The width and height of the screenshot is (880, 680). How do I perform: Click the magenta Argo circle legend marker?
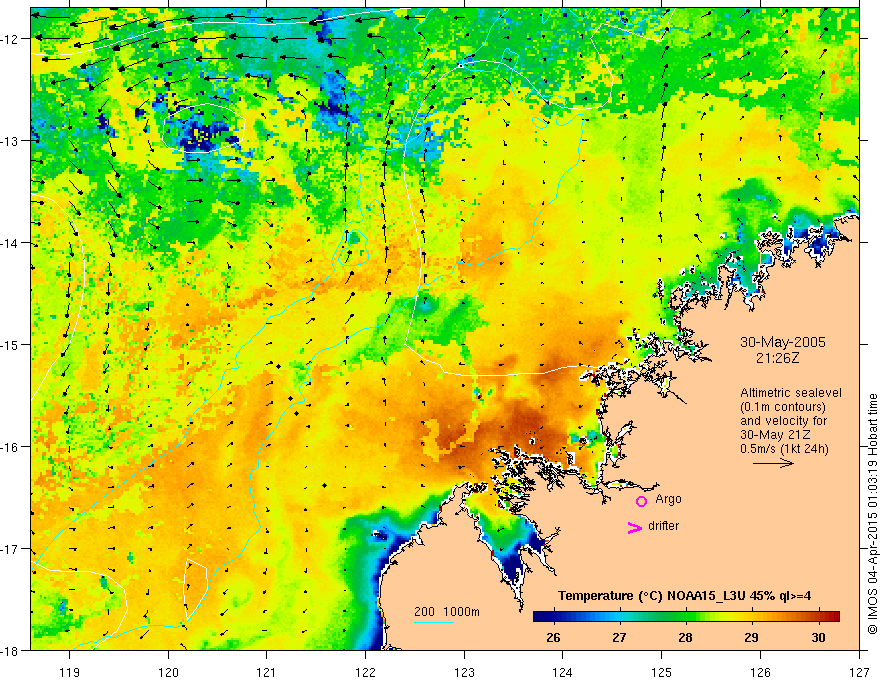coord(641,501)
